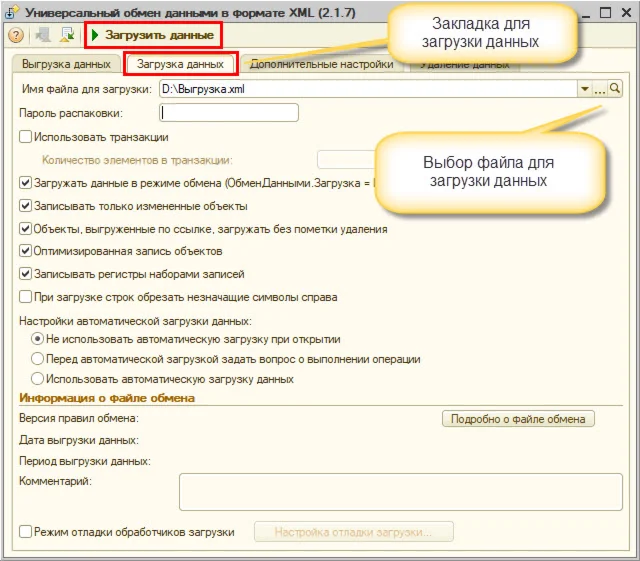Click the Дата выгрузки данных label
This screenshot has height=561, width=640.
click(79, 440)
